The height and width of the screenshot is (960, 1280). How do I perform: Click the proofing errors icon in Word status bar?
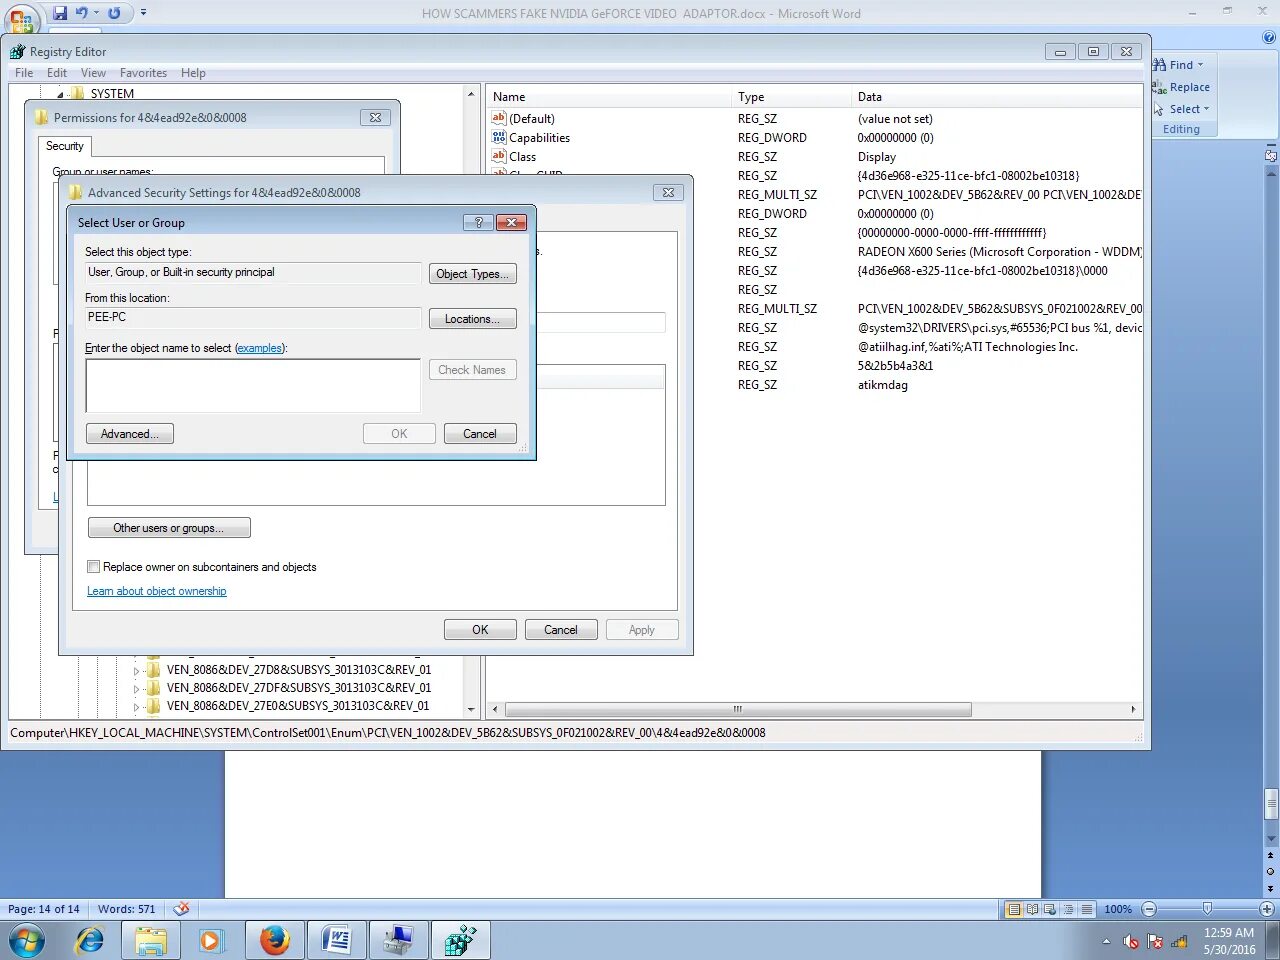pos(181,909)
